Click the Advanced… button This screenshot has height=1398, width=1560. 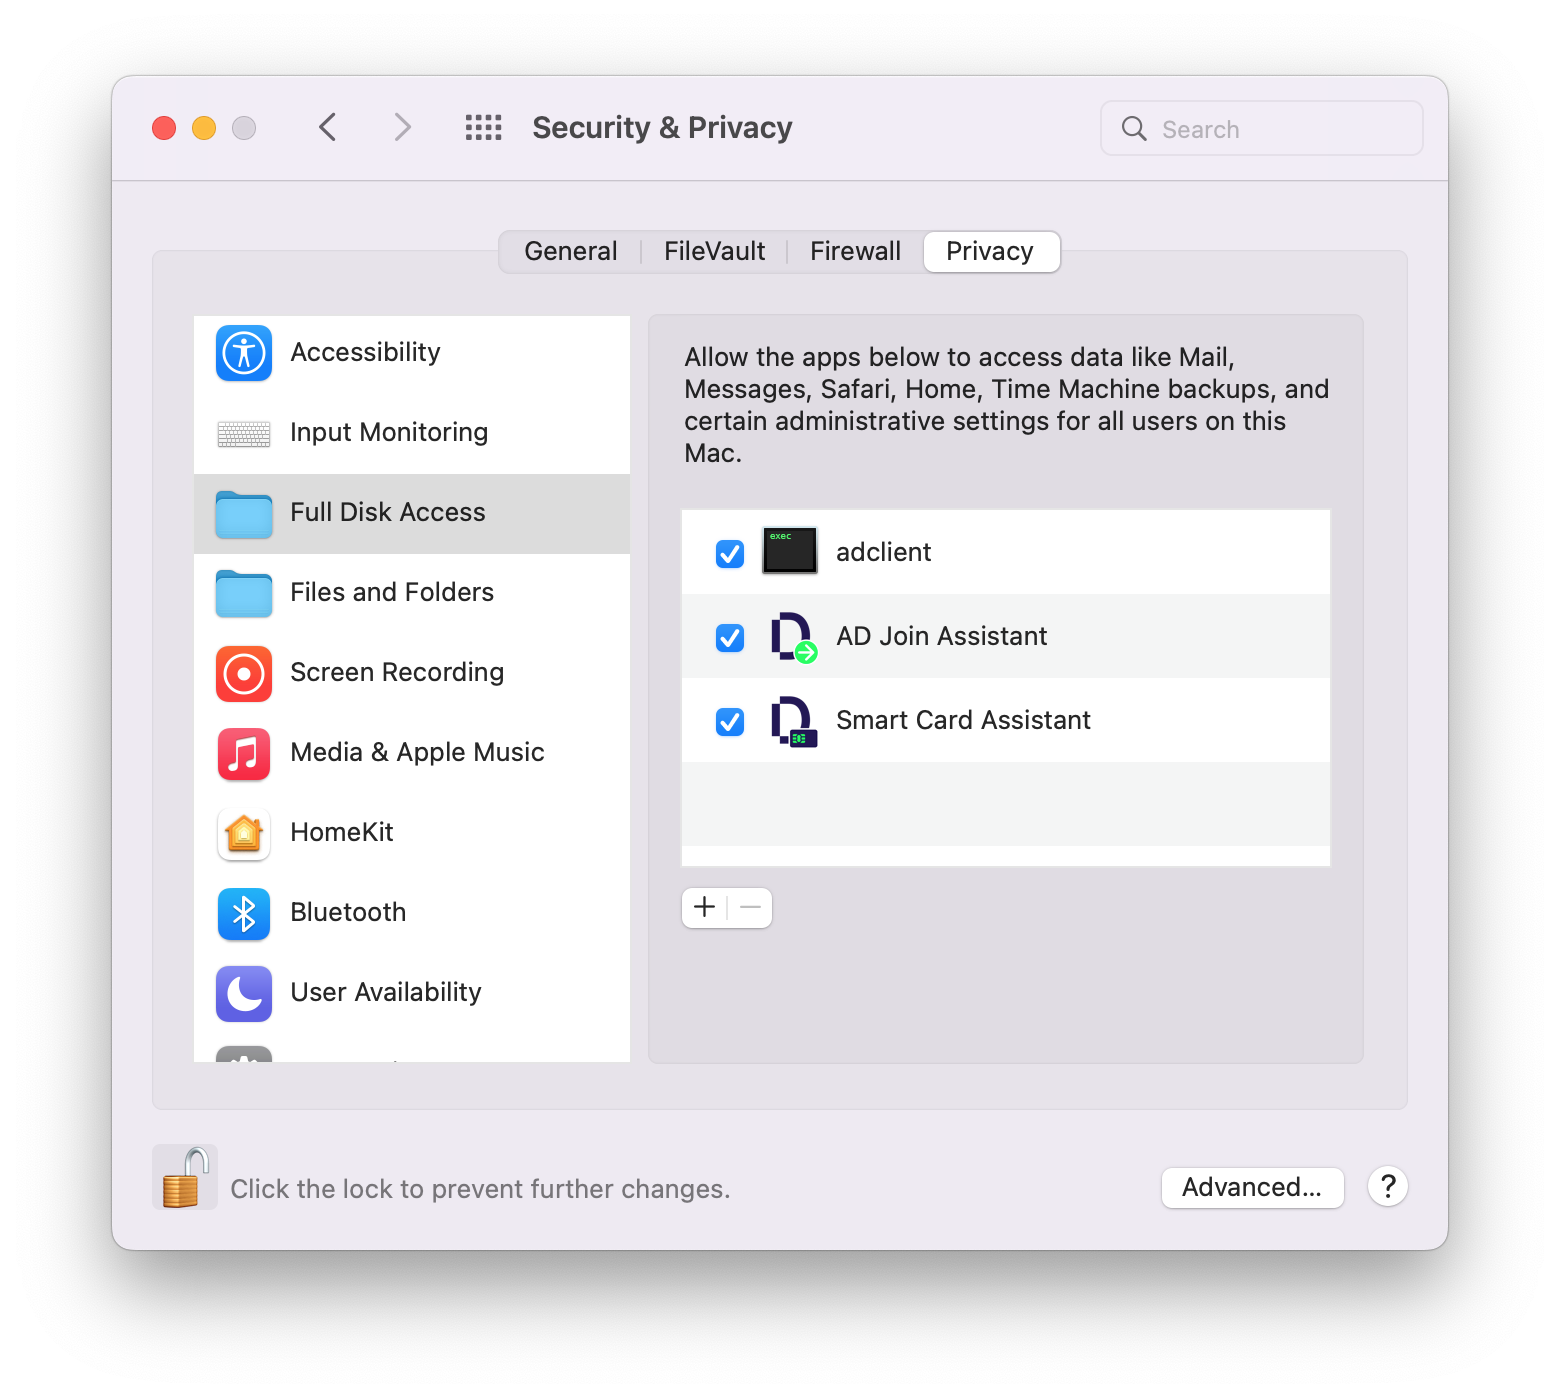[x=1252, y=1188]
